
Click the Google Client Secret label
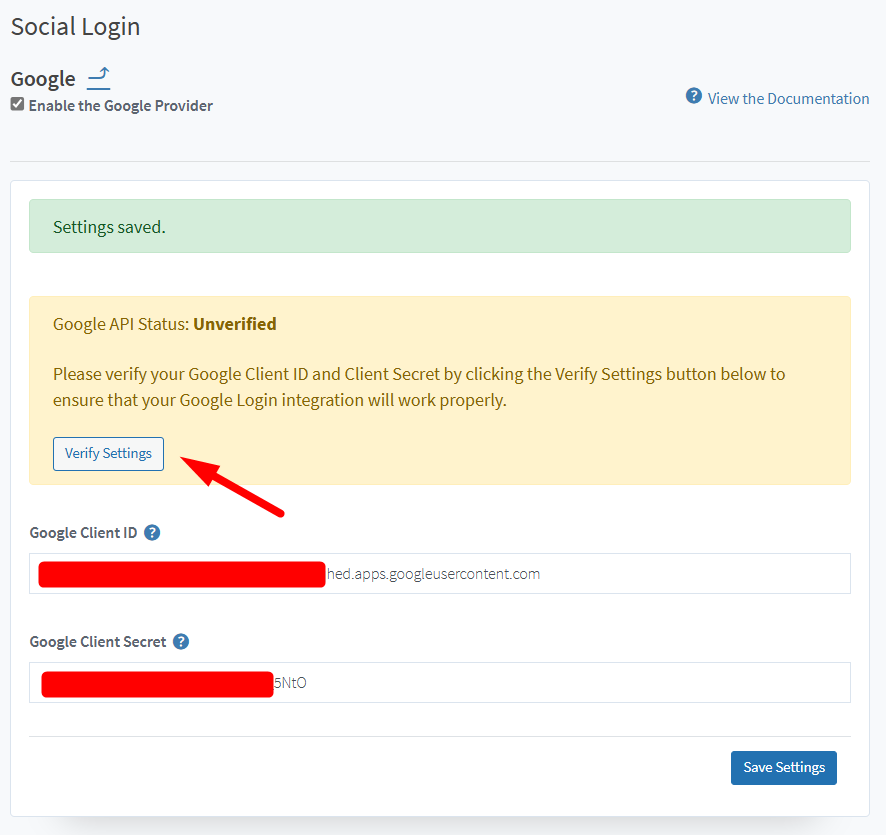(x=98, y=642)
